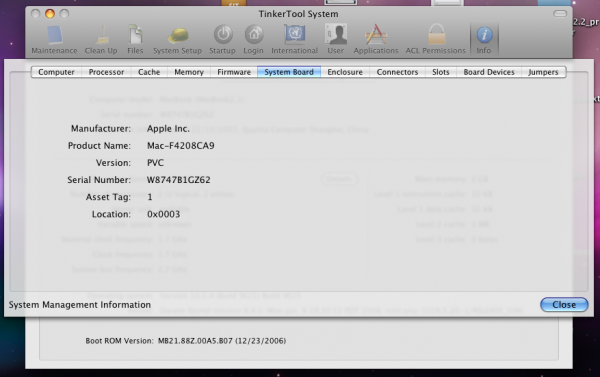Switch to the Enclosure tab
Screen dimensions: 600x377
(345, 72)
